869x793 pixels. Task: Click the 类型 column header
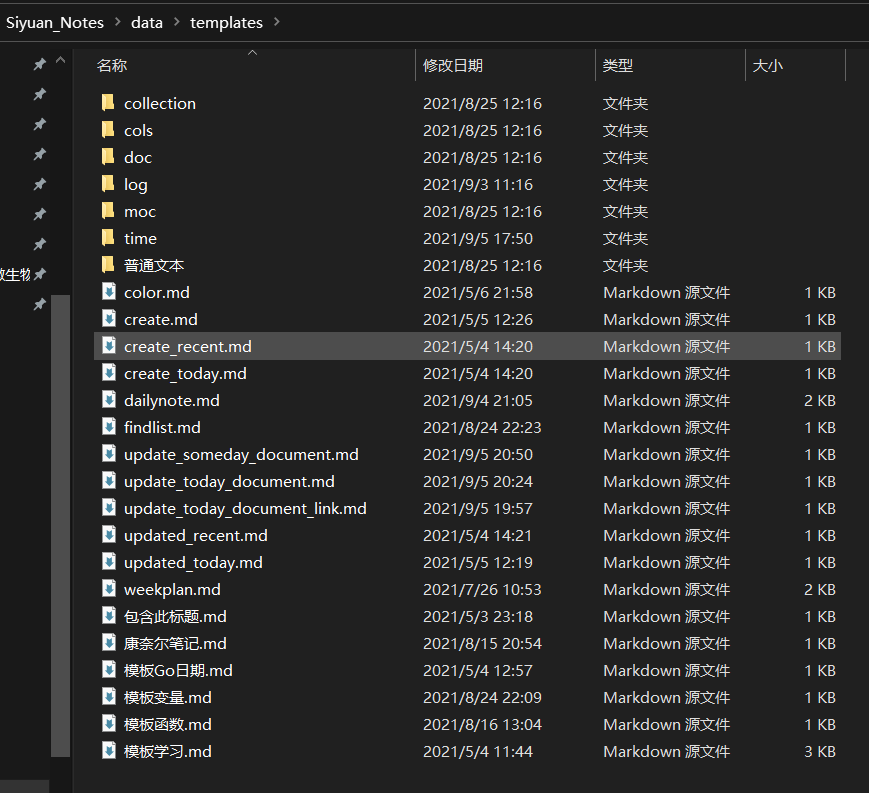tap(618, 66)
